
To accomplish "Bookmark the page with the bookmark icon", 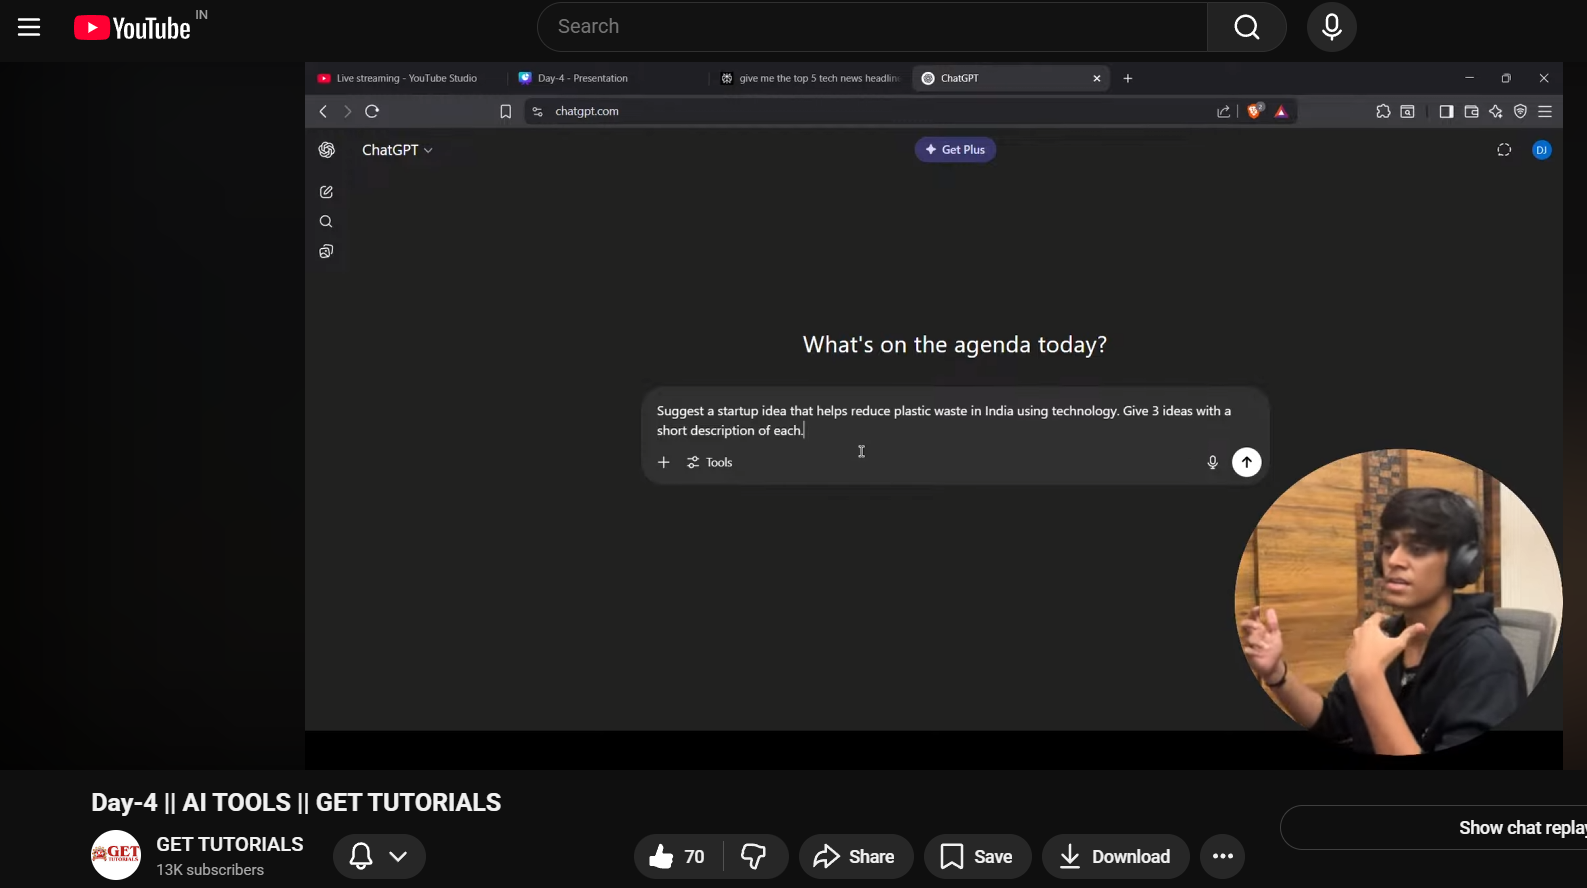I will click(505, 111).
